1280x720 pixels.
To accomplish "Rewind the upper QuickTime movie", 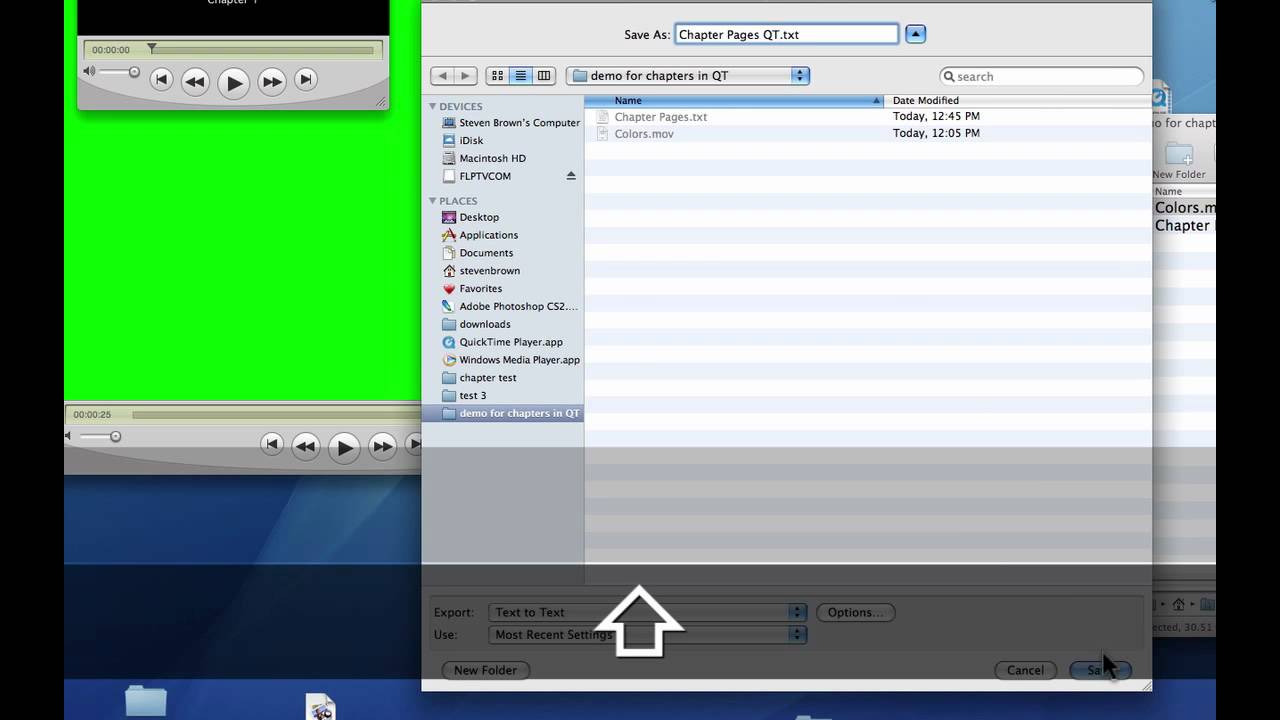I will point(195,82).
